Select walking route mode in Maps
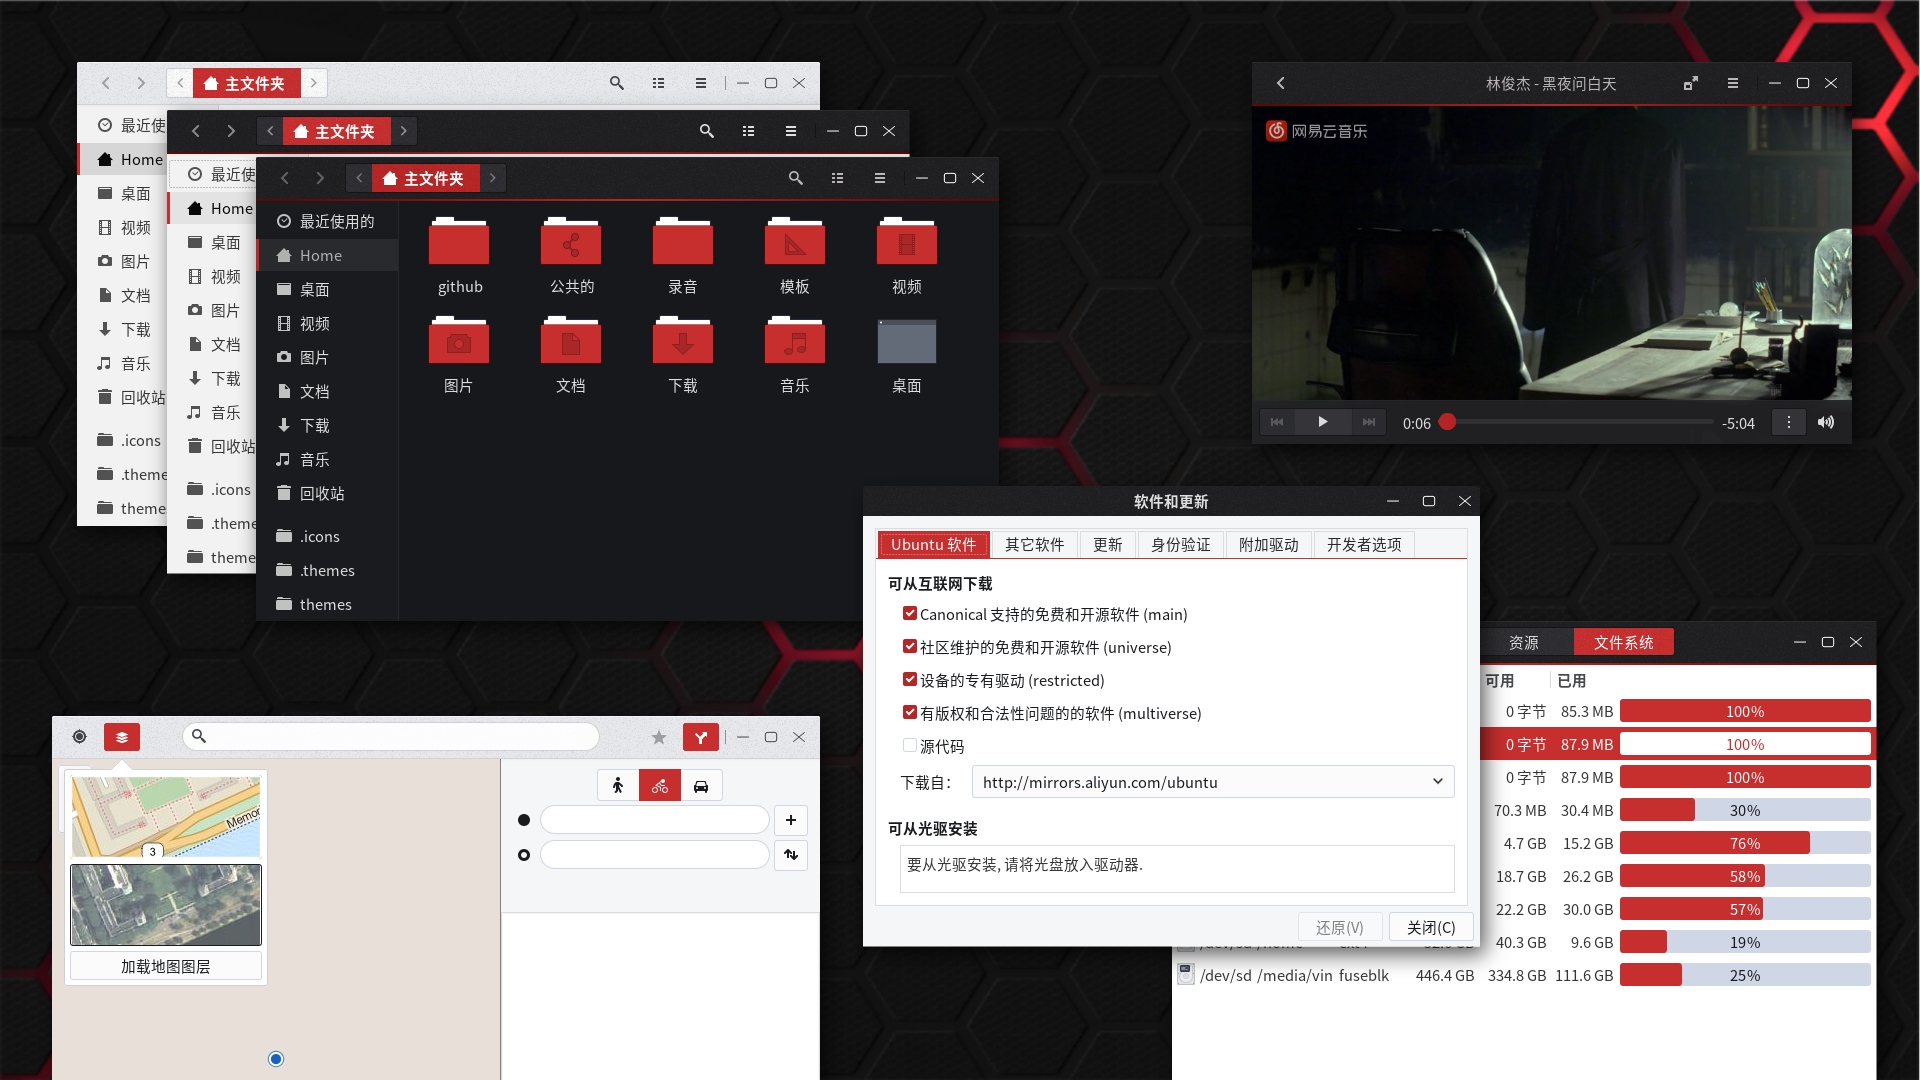Screen dimensions: 1920x1080 tap(618, 786)
